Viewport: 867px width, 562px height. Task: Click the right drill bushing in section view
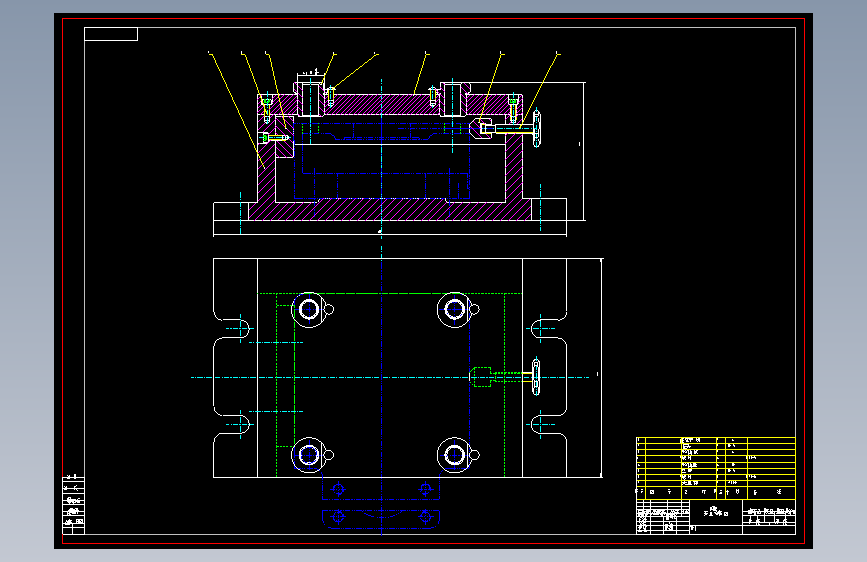[453, 98]
